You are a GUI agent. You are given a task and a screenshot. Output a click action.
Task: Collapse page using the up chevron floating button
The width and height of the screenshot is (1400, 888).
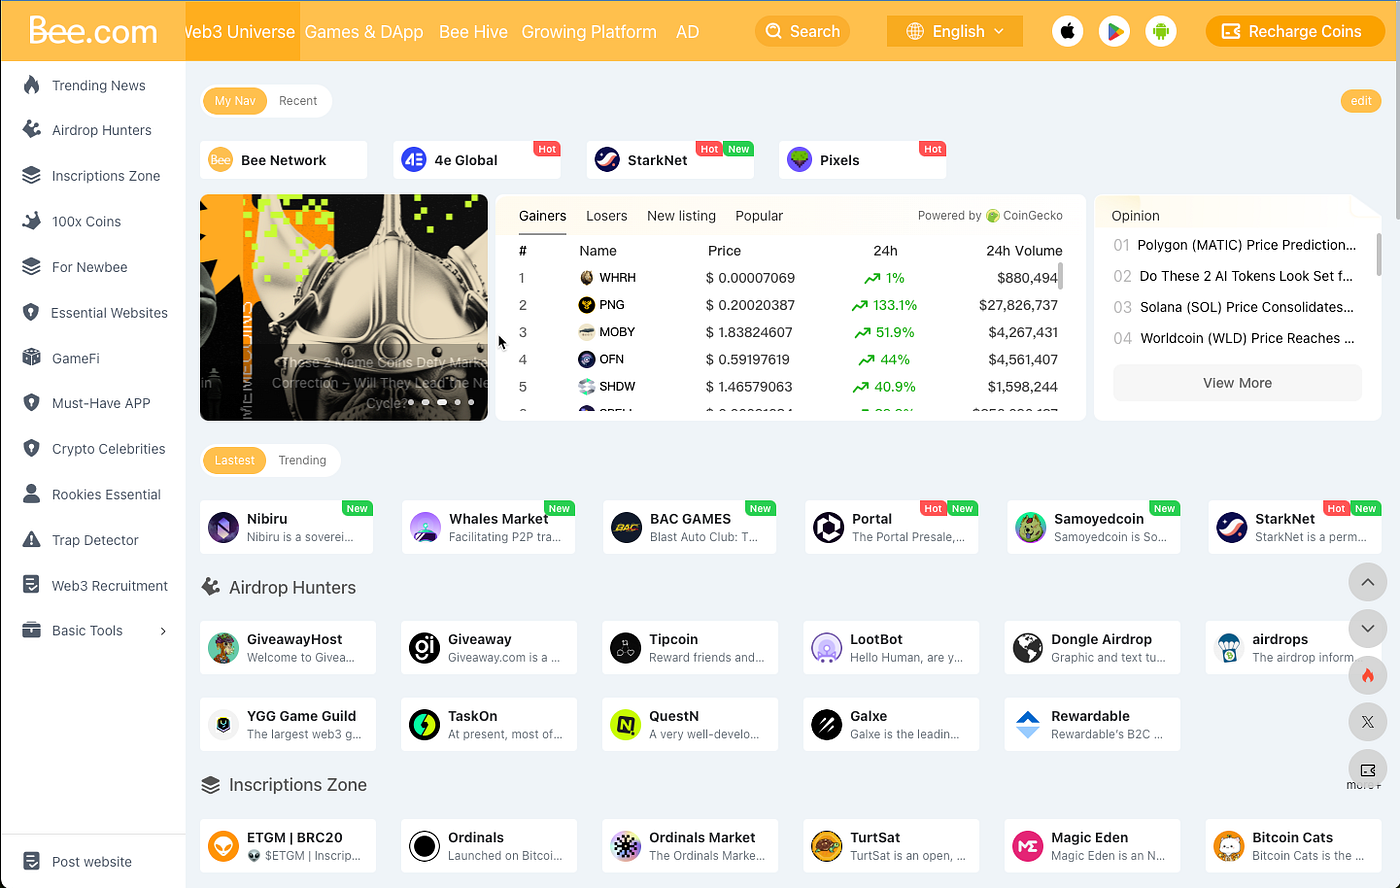[1367, 582]
